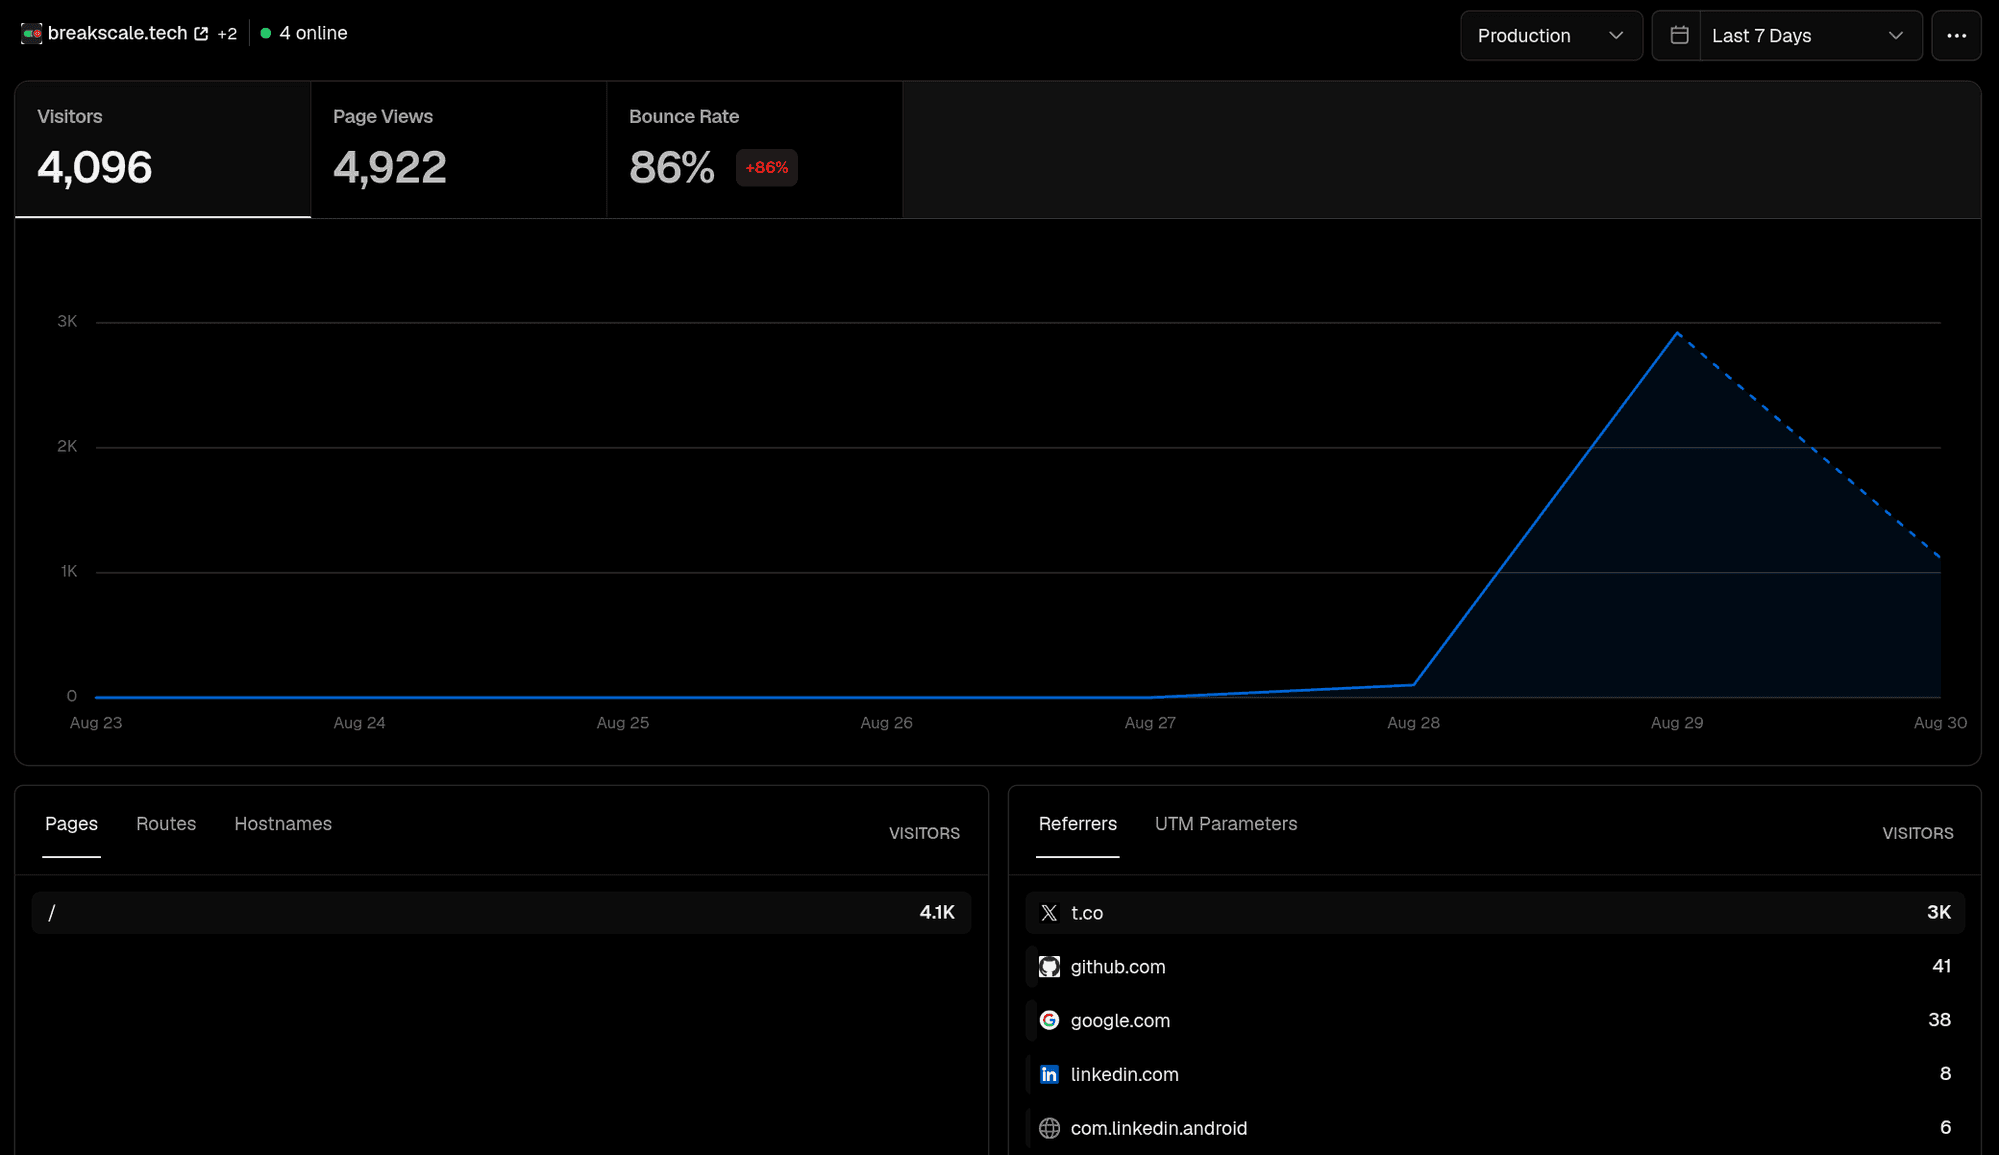Screen dimensions: 1999x1155
Task: Open breakscale.tech external link icon
Action: coord(201,34)
